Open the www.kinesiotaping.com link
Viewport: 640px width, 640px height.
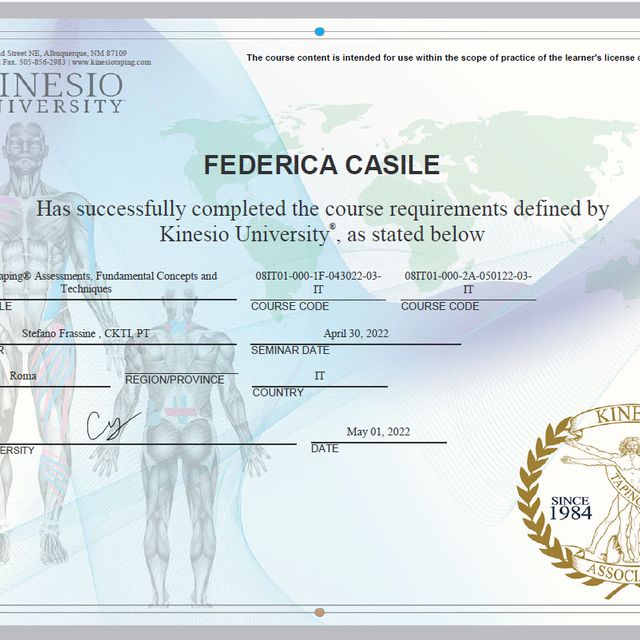pyautogui.click(x=111, y=62)
